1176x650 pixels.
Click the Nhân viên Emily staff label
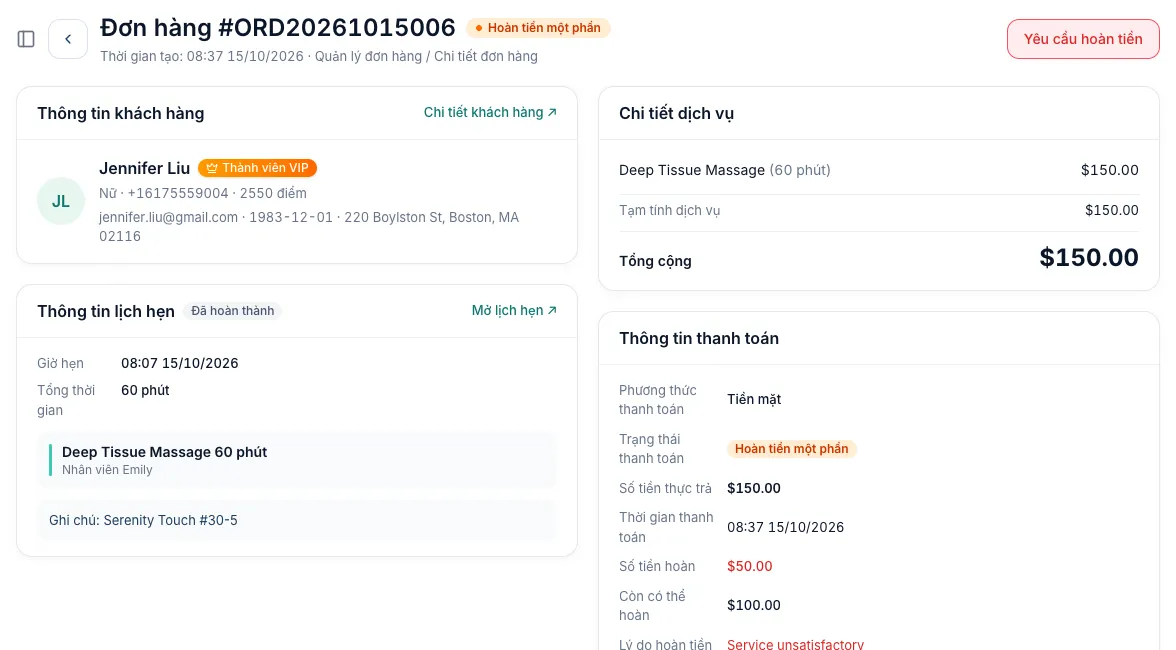point(107,470)
